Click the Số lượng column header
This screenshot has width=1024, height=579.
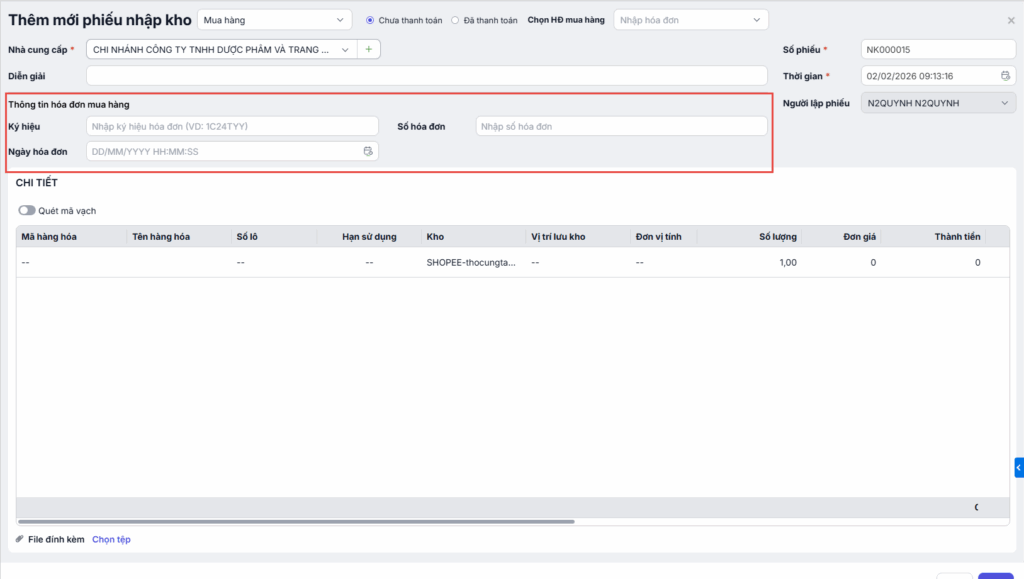(777, 237)
